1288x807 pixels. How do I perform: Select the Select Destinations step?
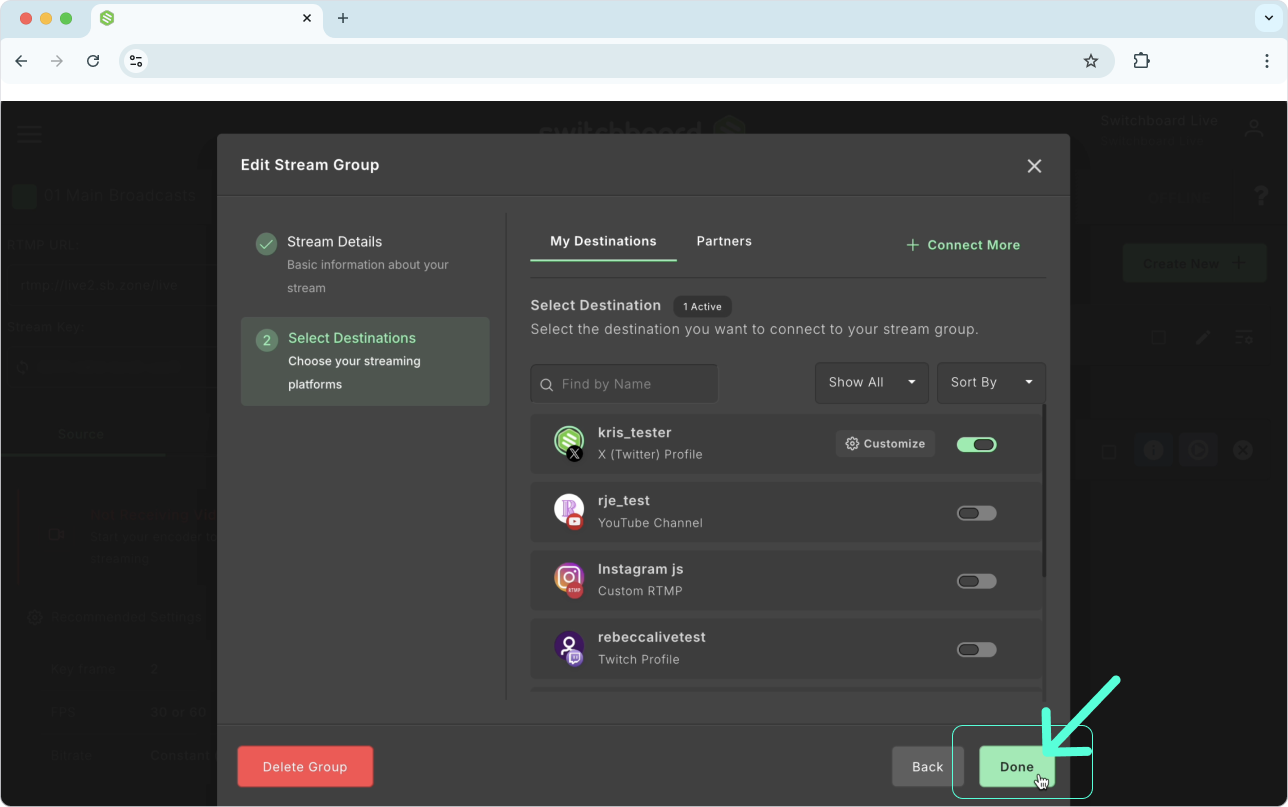[365, 361]
